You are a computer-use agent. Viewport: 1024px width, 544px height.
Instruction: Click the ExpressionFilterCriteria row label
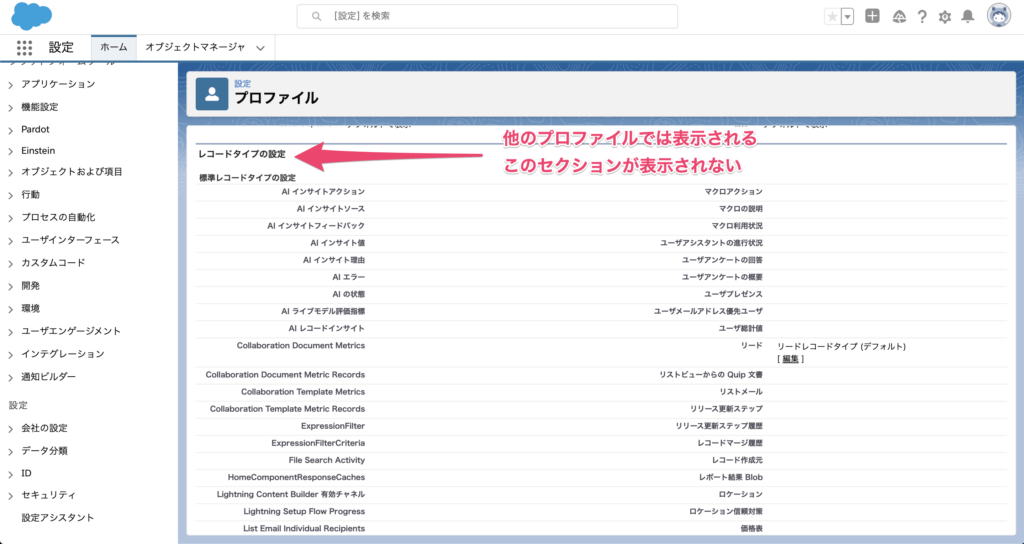[x=318, y=443]
